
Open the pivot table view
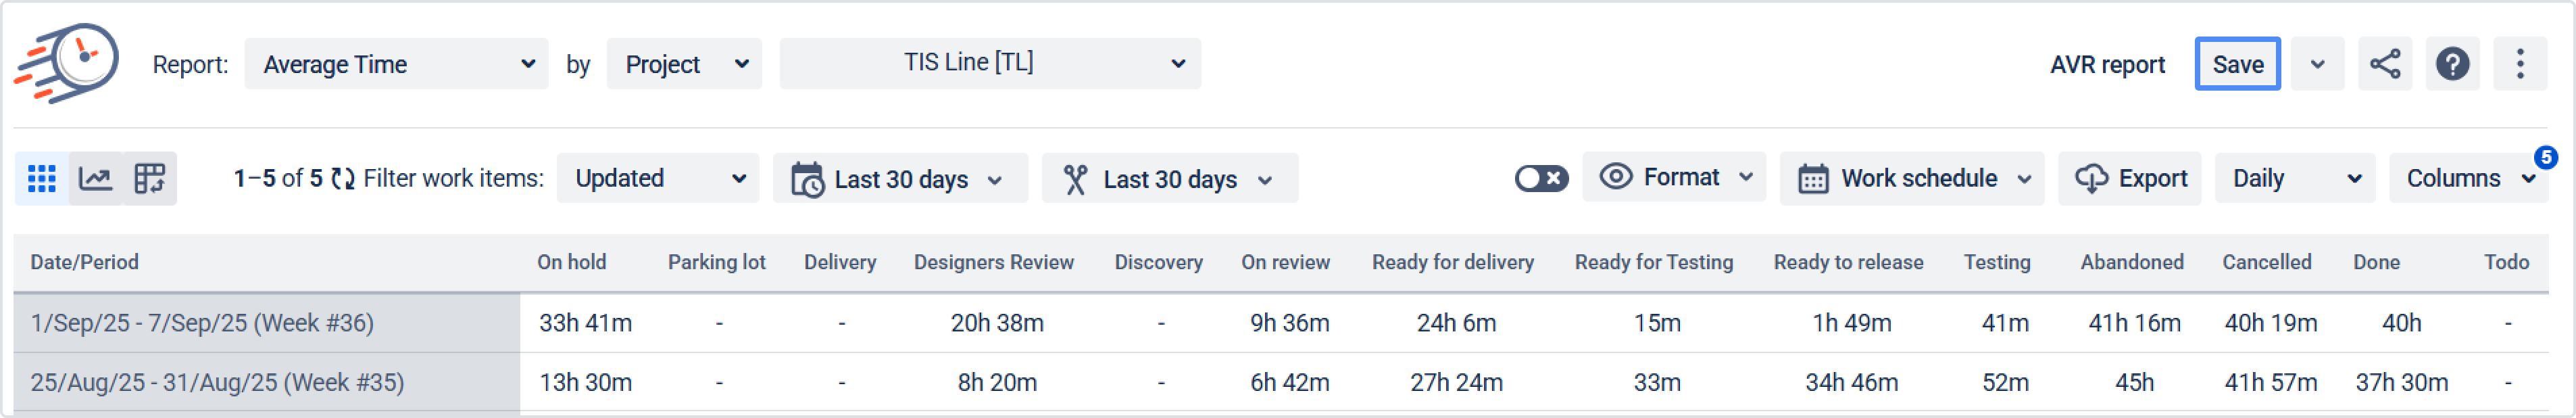tap(150, 179)
